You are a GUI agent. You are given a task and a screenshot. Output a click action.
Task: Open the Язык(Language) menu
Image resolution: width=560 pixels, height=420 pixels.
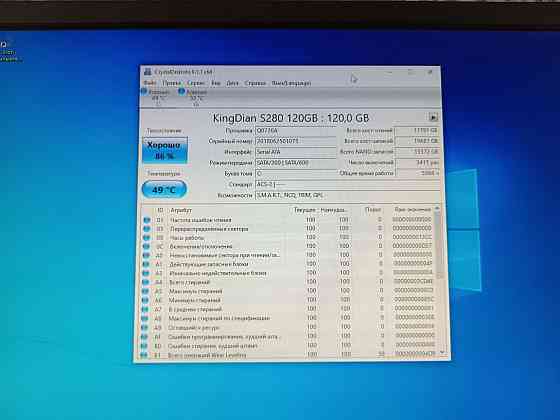291,83
